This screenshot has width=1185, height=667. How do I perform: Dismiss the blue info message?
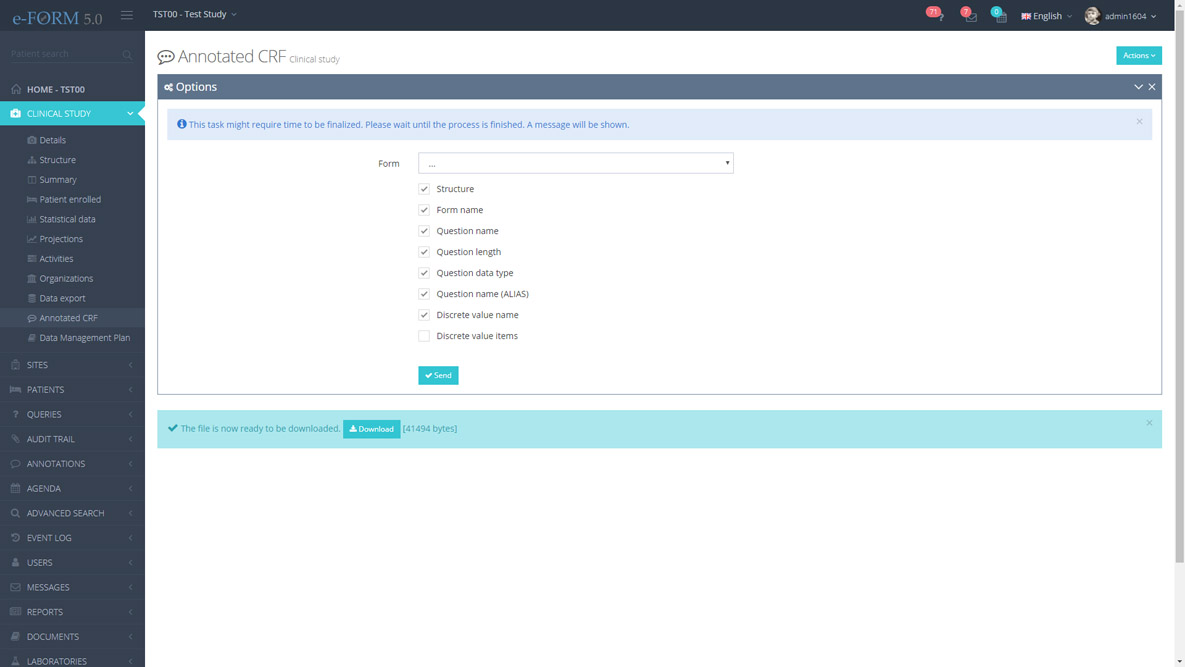tap(1139, 122)
